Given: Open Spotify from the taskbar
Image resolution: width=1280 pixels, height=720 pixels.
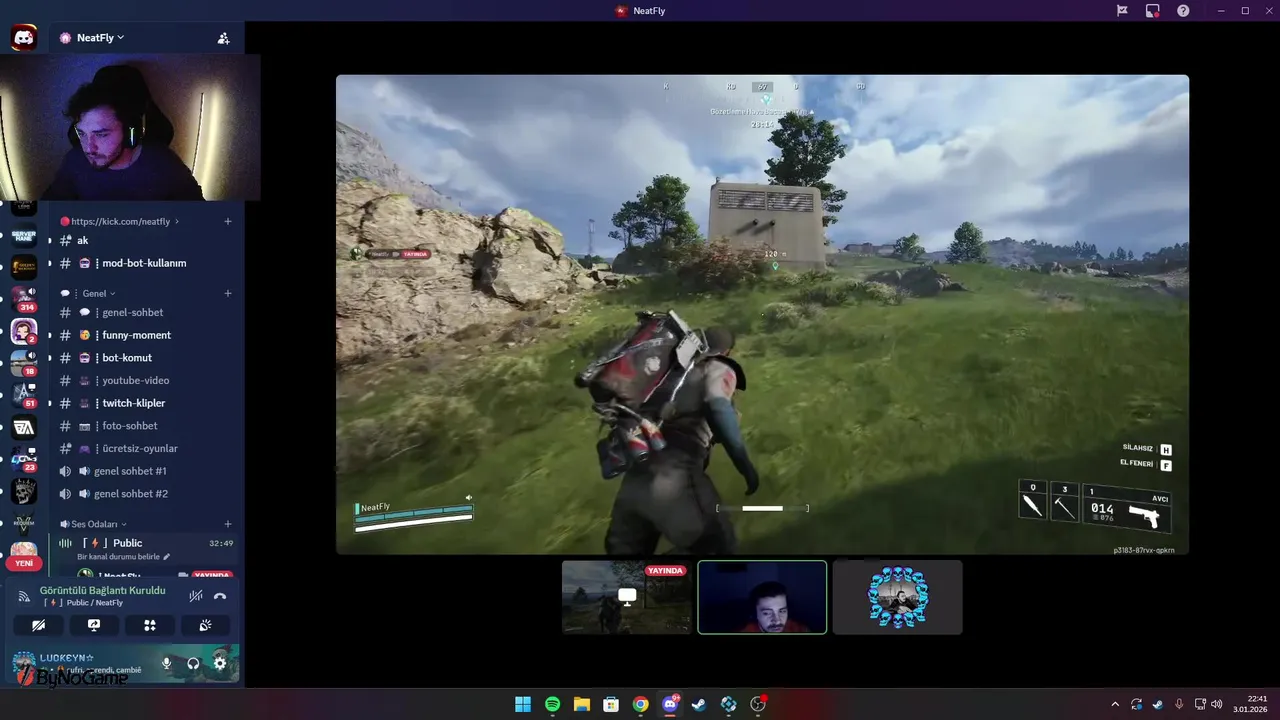Looking at the screenshot, I should (552, 704).
